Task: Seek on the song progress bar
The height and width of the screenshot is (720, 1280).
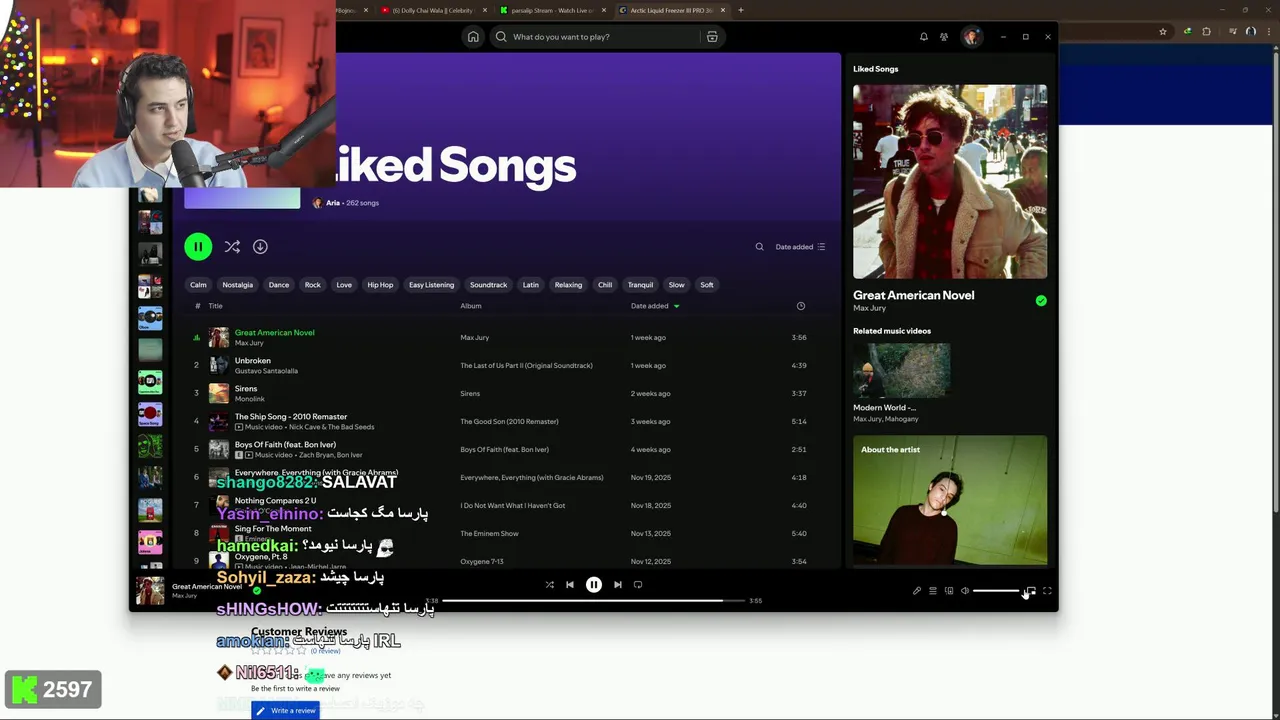Action: (594, 601)
